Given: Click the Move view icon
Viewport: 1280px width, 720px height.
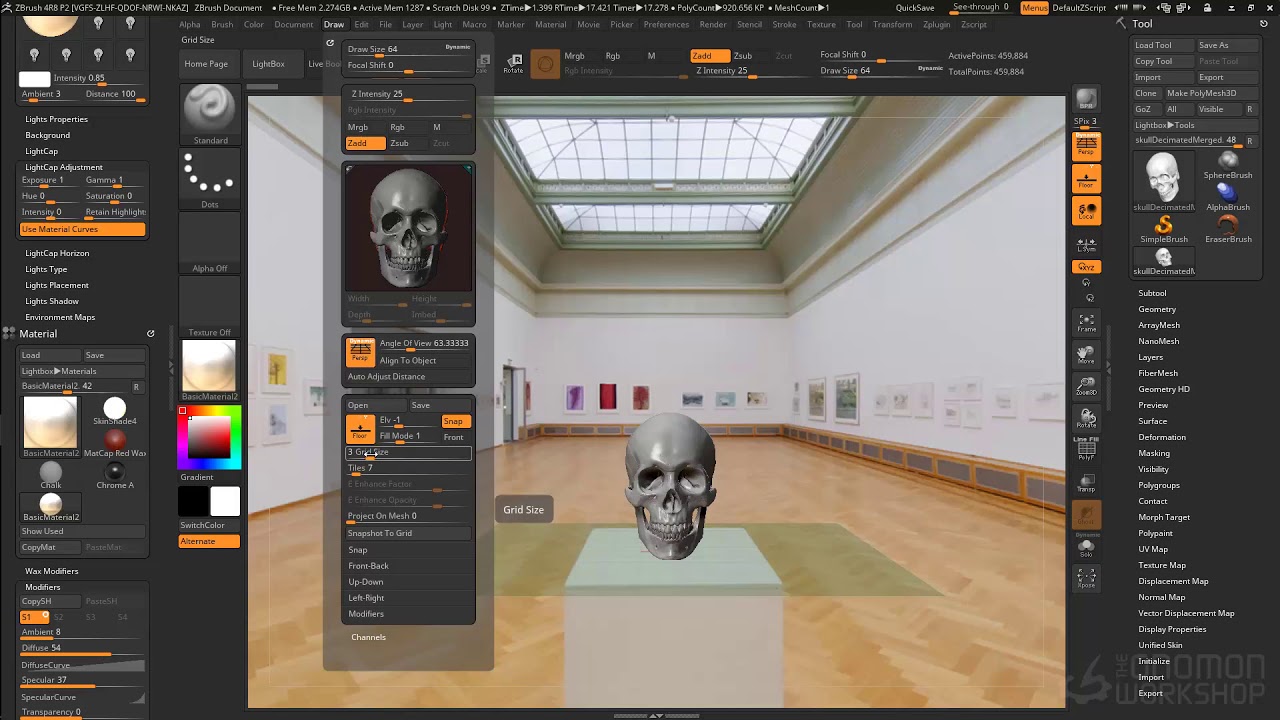Looking at the screenshot, I should pyautogui.click(x=1086, y=354).
